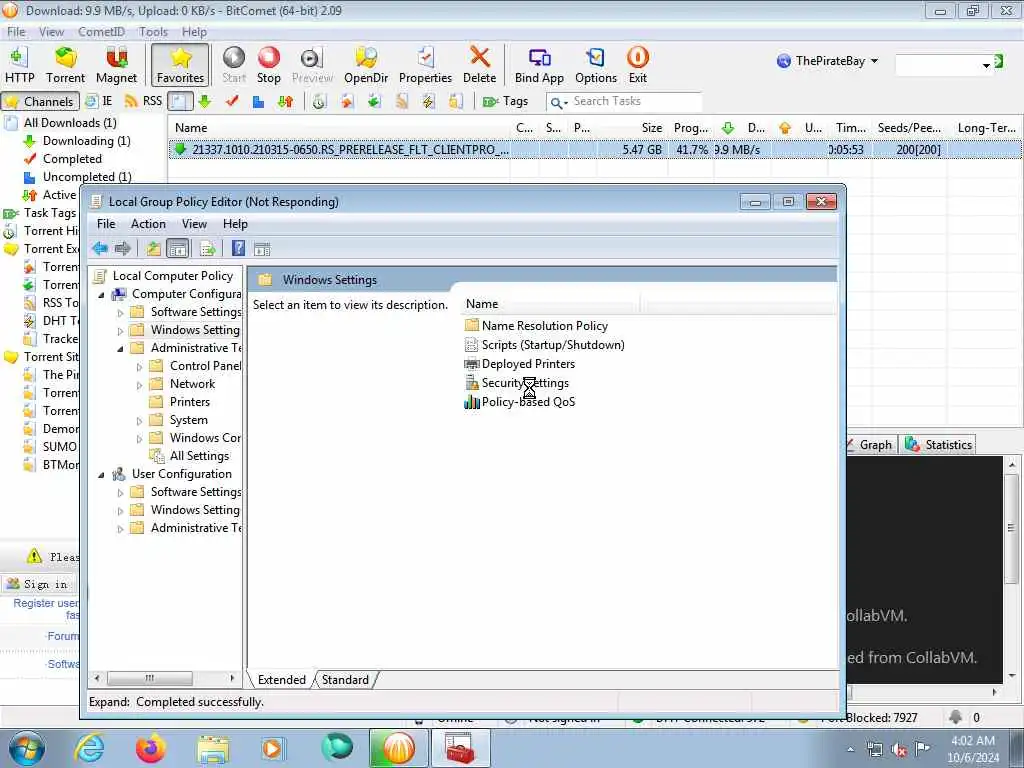Click the RSS button in BitComet secondary toolbar
This screenshot has width=1024, height=768.
[143, 101]
